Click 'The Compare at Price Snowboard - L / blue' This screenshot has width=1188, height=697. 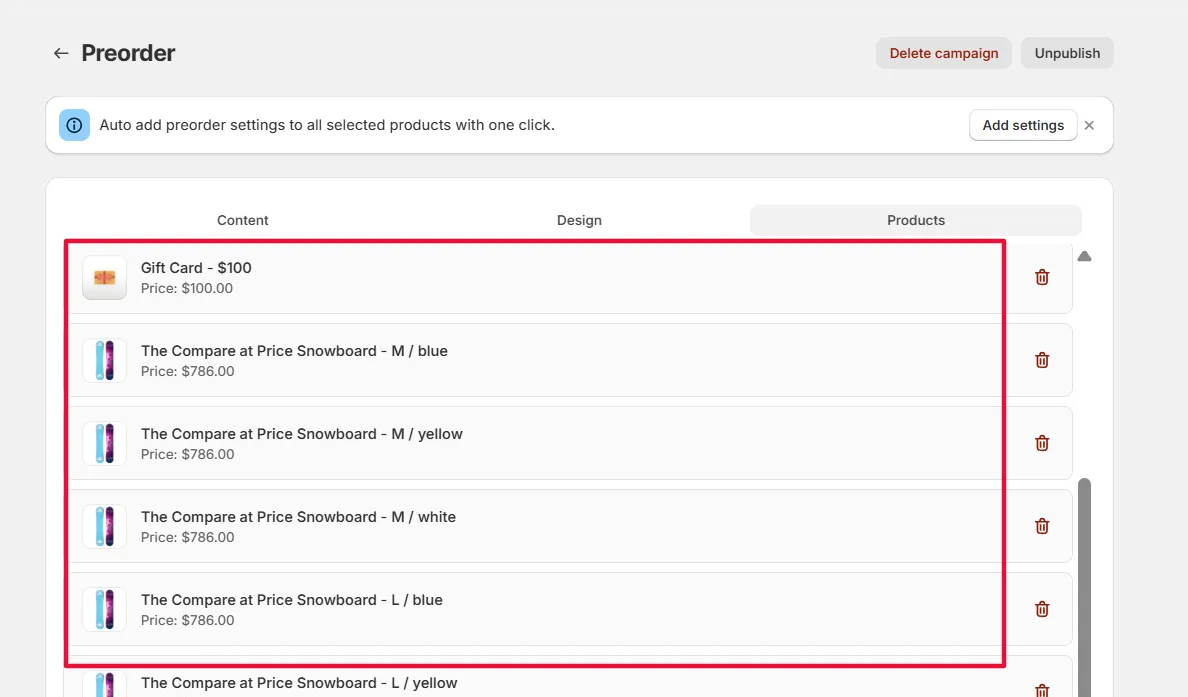[292, 600]
